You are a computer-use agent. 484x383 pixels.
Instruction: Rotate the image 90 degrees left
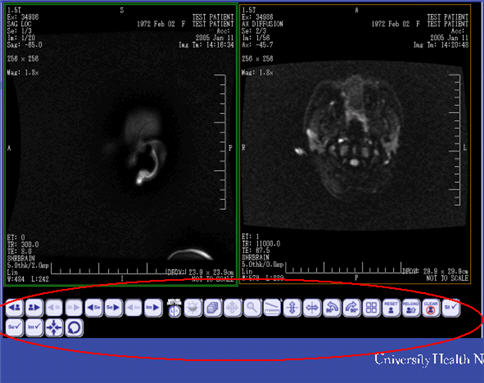coord(332,308)
